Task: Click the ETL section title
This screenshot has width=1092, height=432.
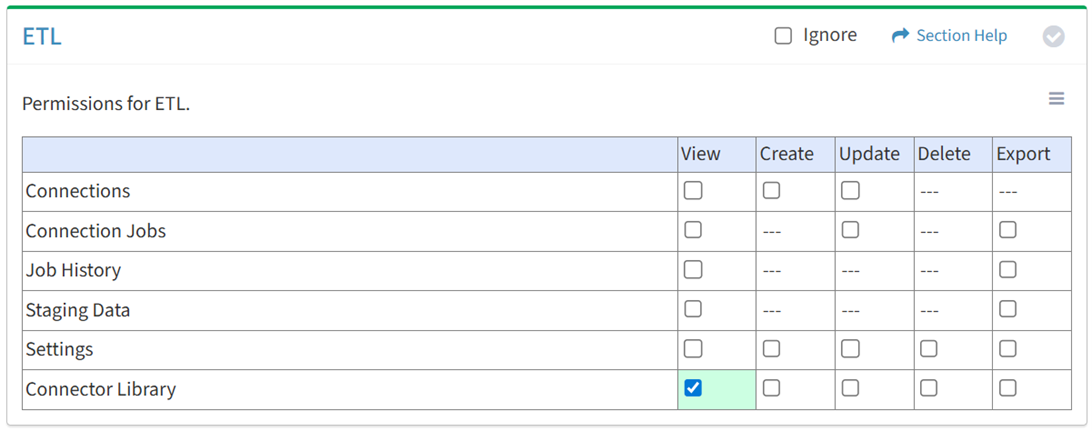Action: [x=42, y=37]
